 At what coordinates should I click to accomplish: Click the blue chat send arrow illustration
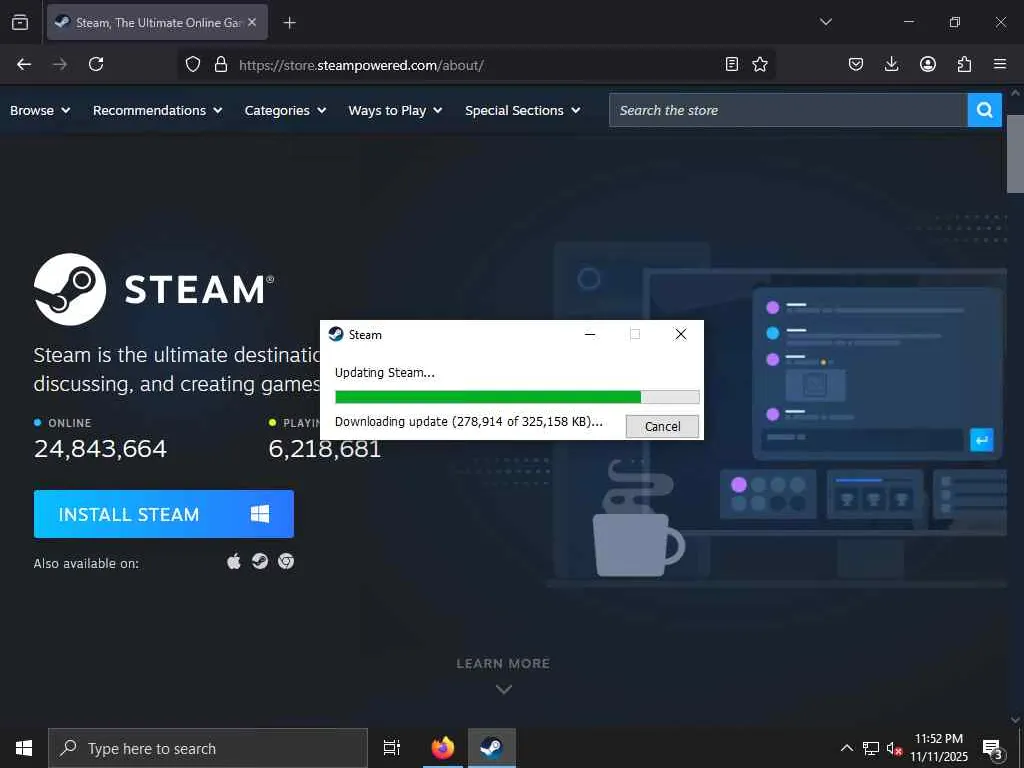click(x=982, y=440)
